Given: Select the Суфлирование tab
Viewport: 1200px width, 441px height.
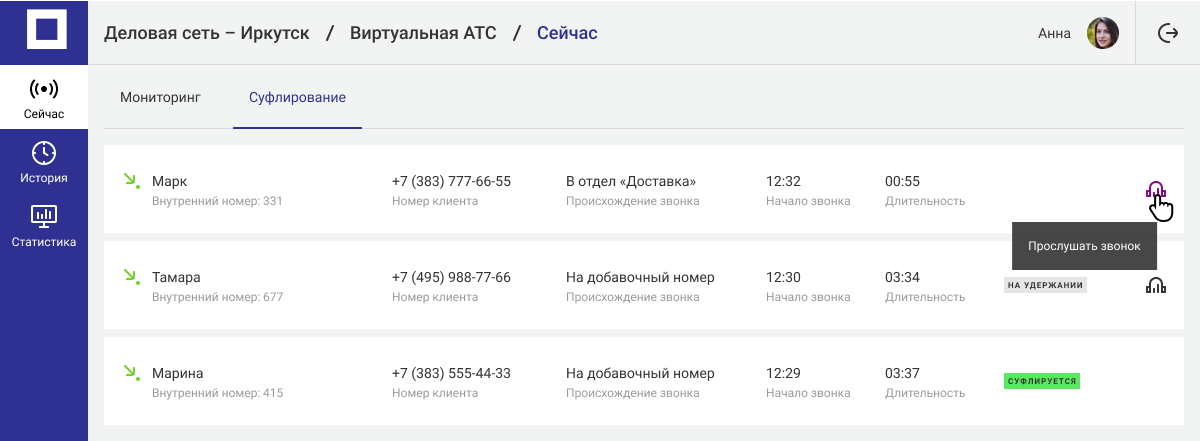Looking at the screenshot, I should (297, 98).
